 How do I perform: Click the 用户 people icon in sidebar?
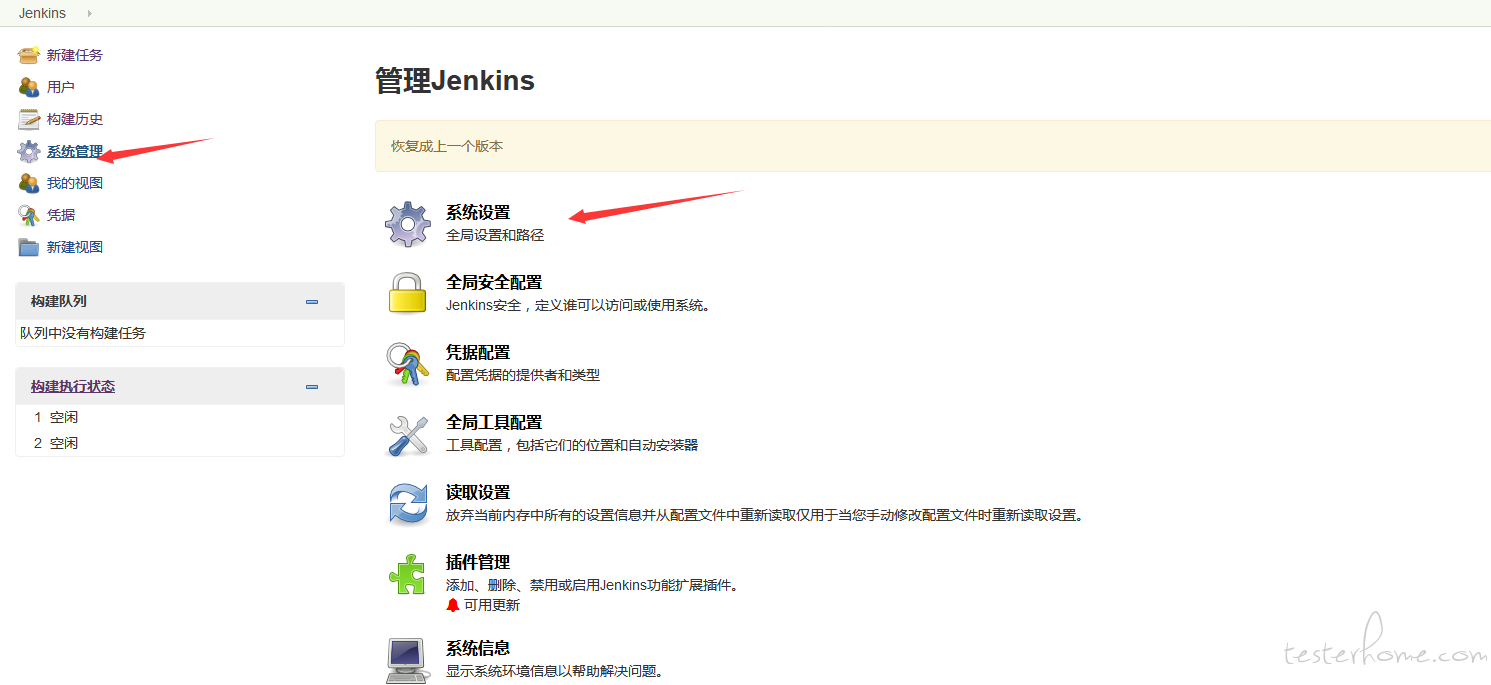[x=28, y=87]
